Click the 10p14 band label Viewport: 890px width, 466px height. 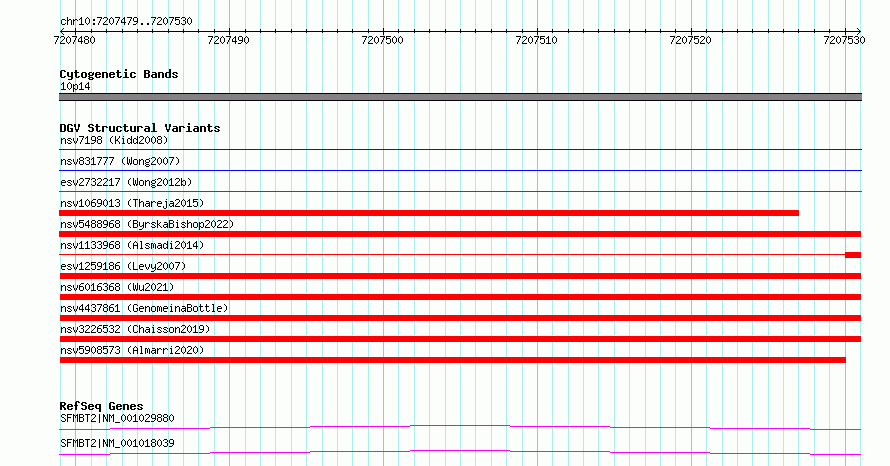pos(75,86)
